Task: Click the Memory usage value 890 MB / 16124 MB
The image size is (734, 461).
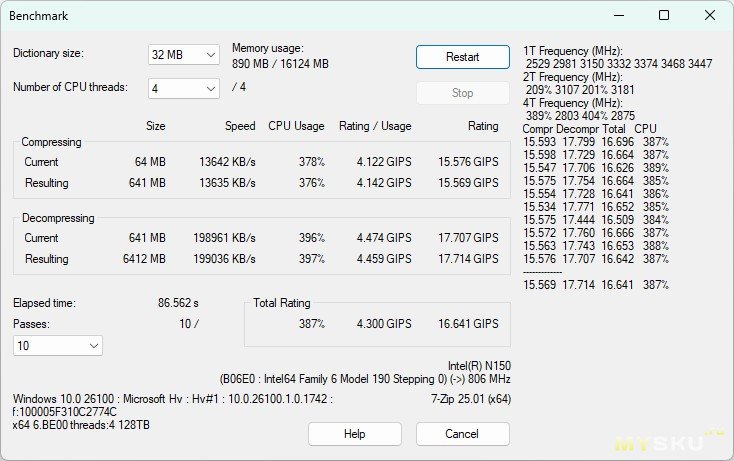Action: [x=280, y=64]
